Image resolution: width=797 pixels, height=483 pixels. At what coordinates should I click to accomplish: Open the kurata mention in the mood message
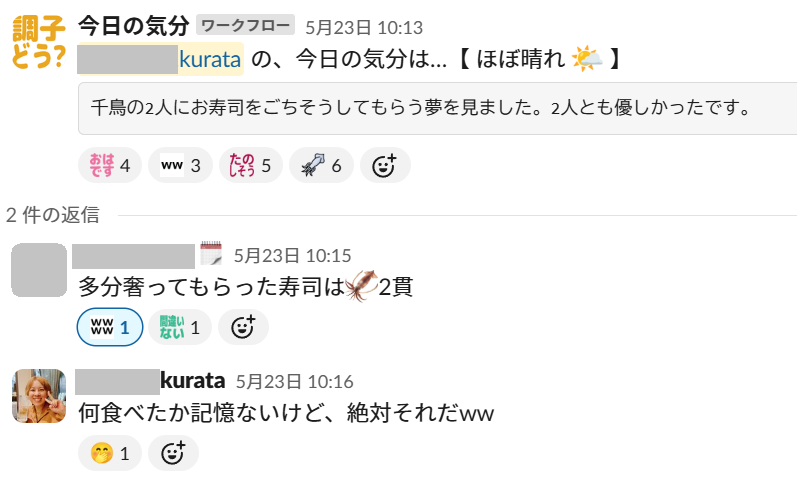pos(160,59)
